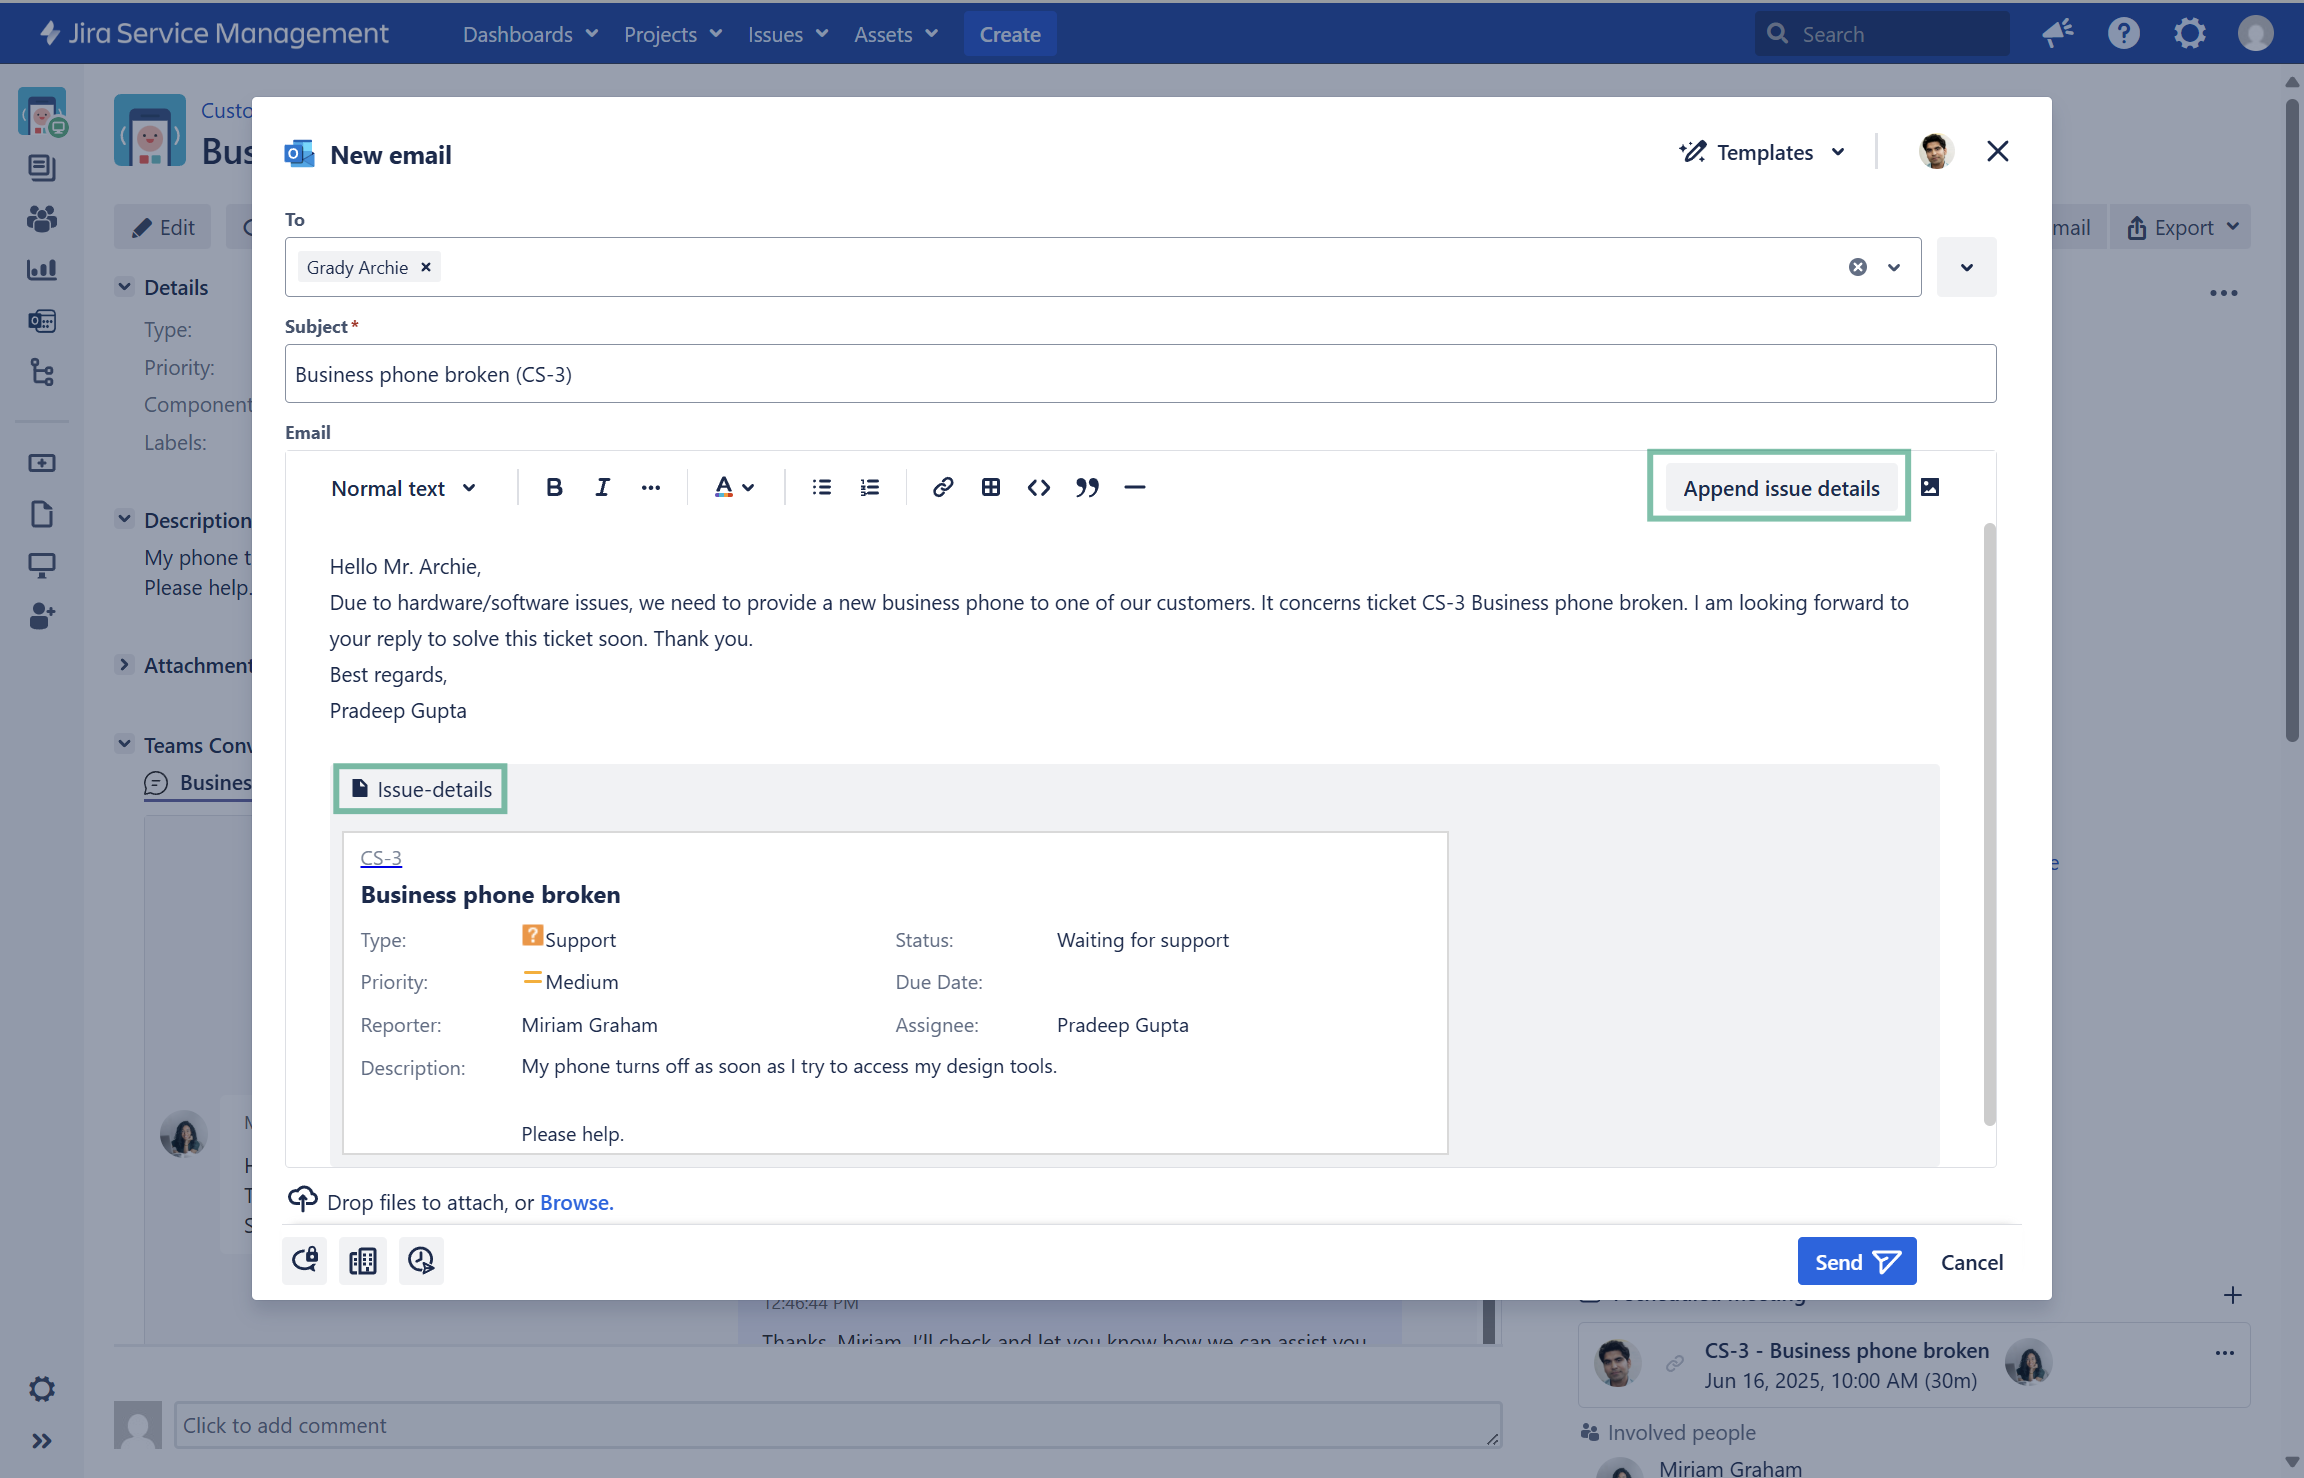Viewport: 2304px width, 1478px height.
Task: Insert a hyperlink into email
Action: 942,487
